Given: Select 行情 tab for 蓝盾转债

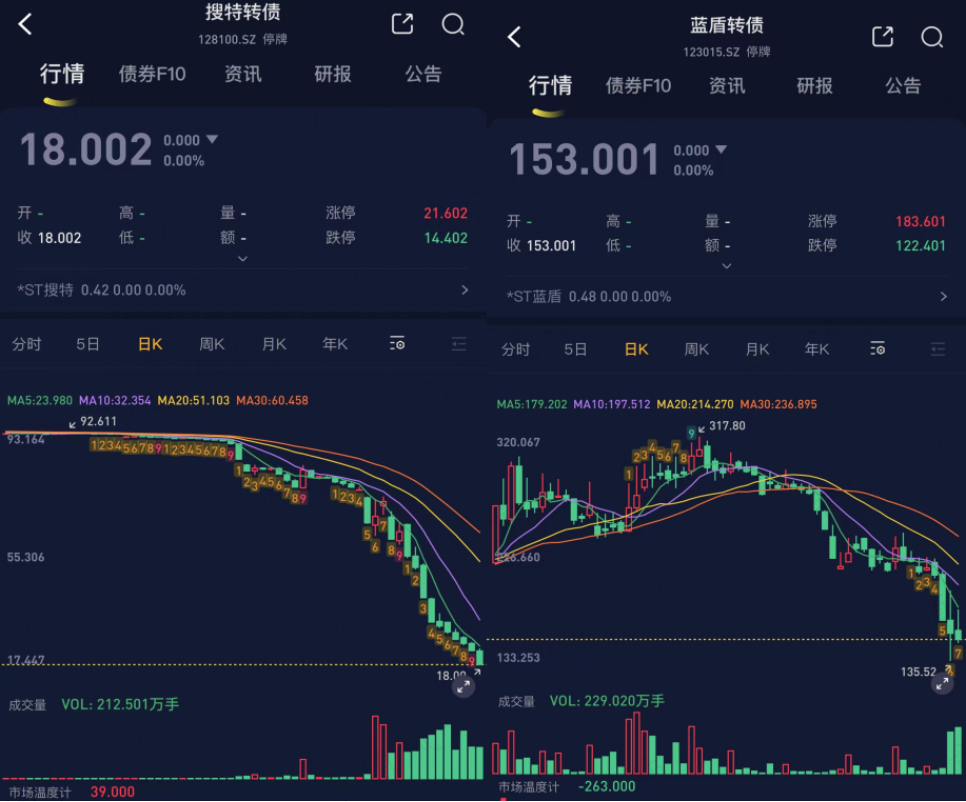Looking at the screenshot, I should (550, 86).
